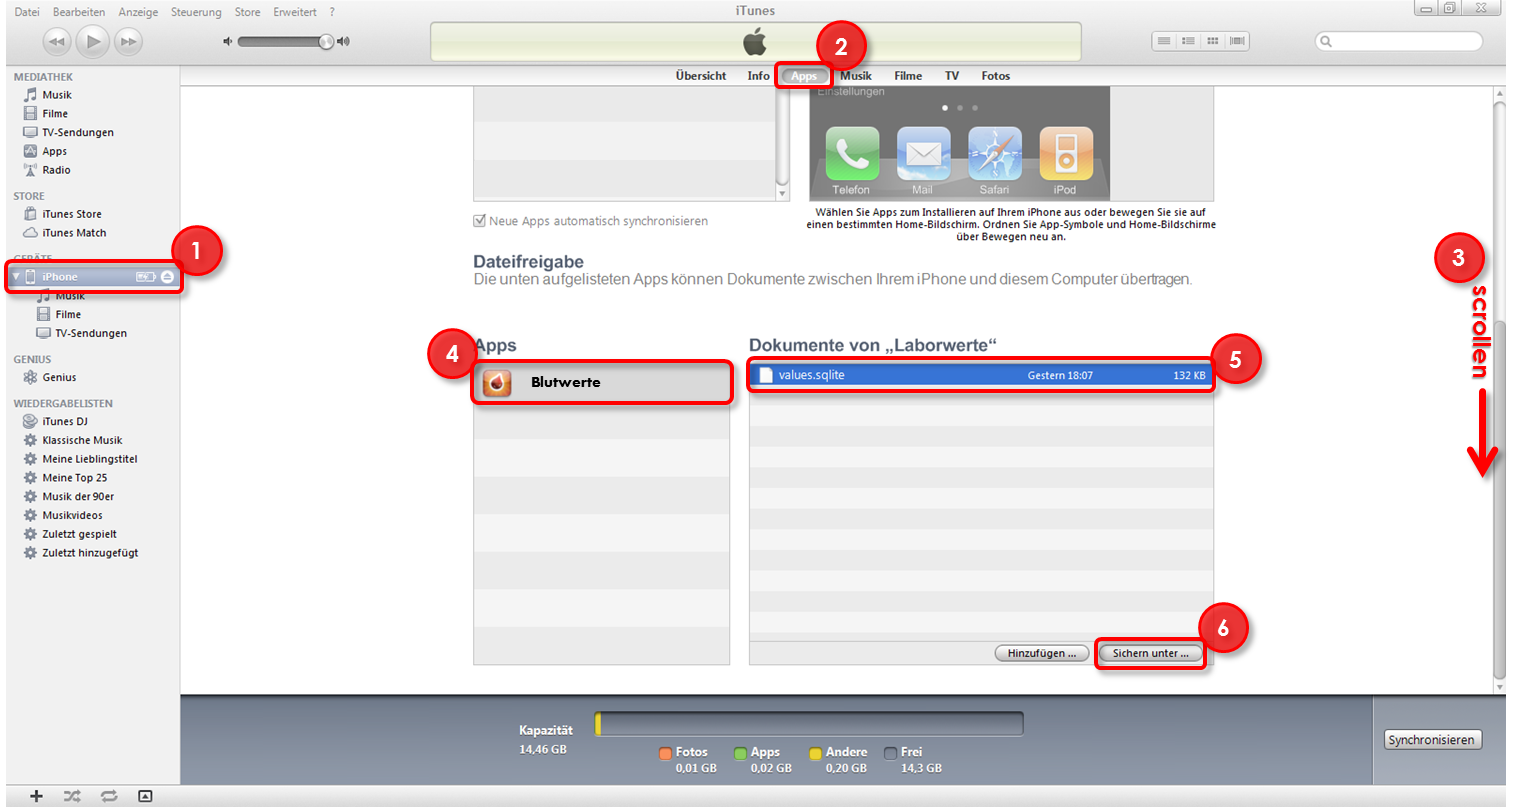Viewport: 1527px width, 807px height.
Task: Switch to list view icon
Action: 1163,41
